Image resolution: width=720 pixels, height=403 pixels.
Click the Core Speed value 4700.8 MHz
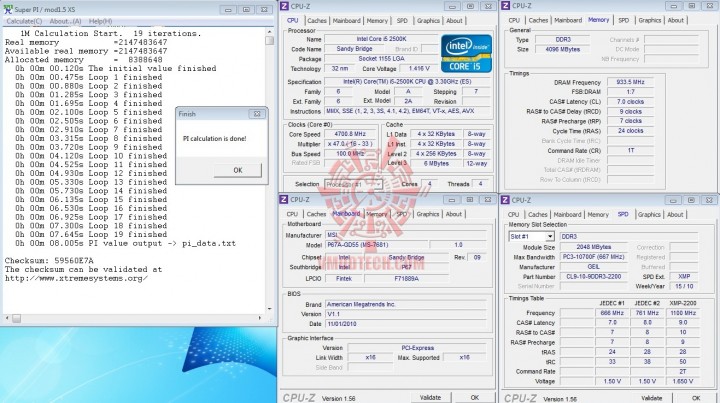[351, 134]
